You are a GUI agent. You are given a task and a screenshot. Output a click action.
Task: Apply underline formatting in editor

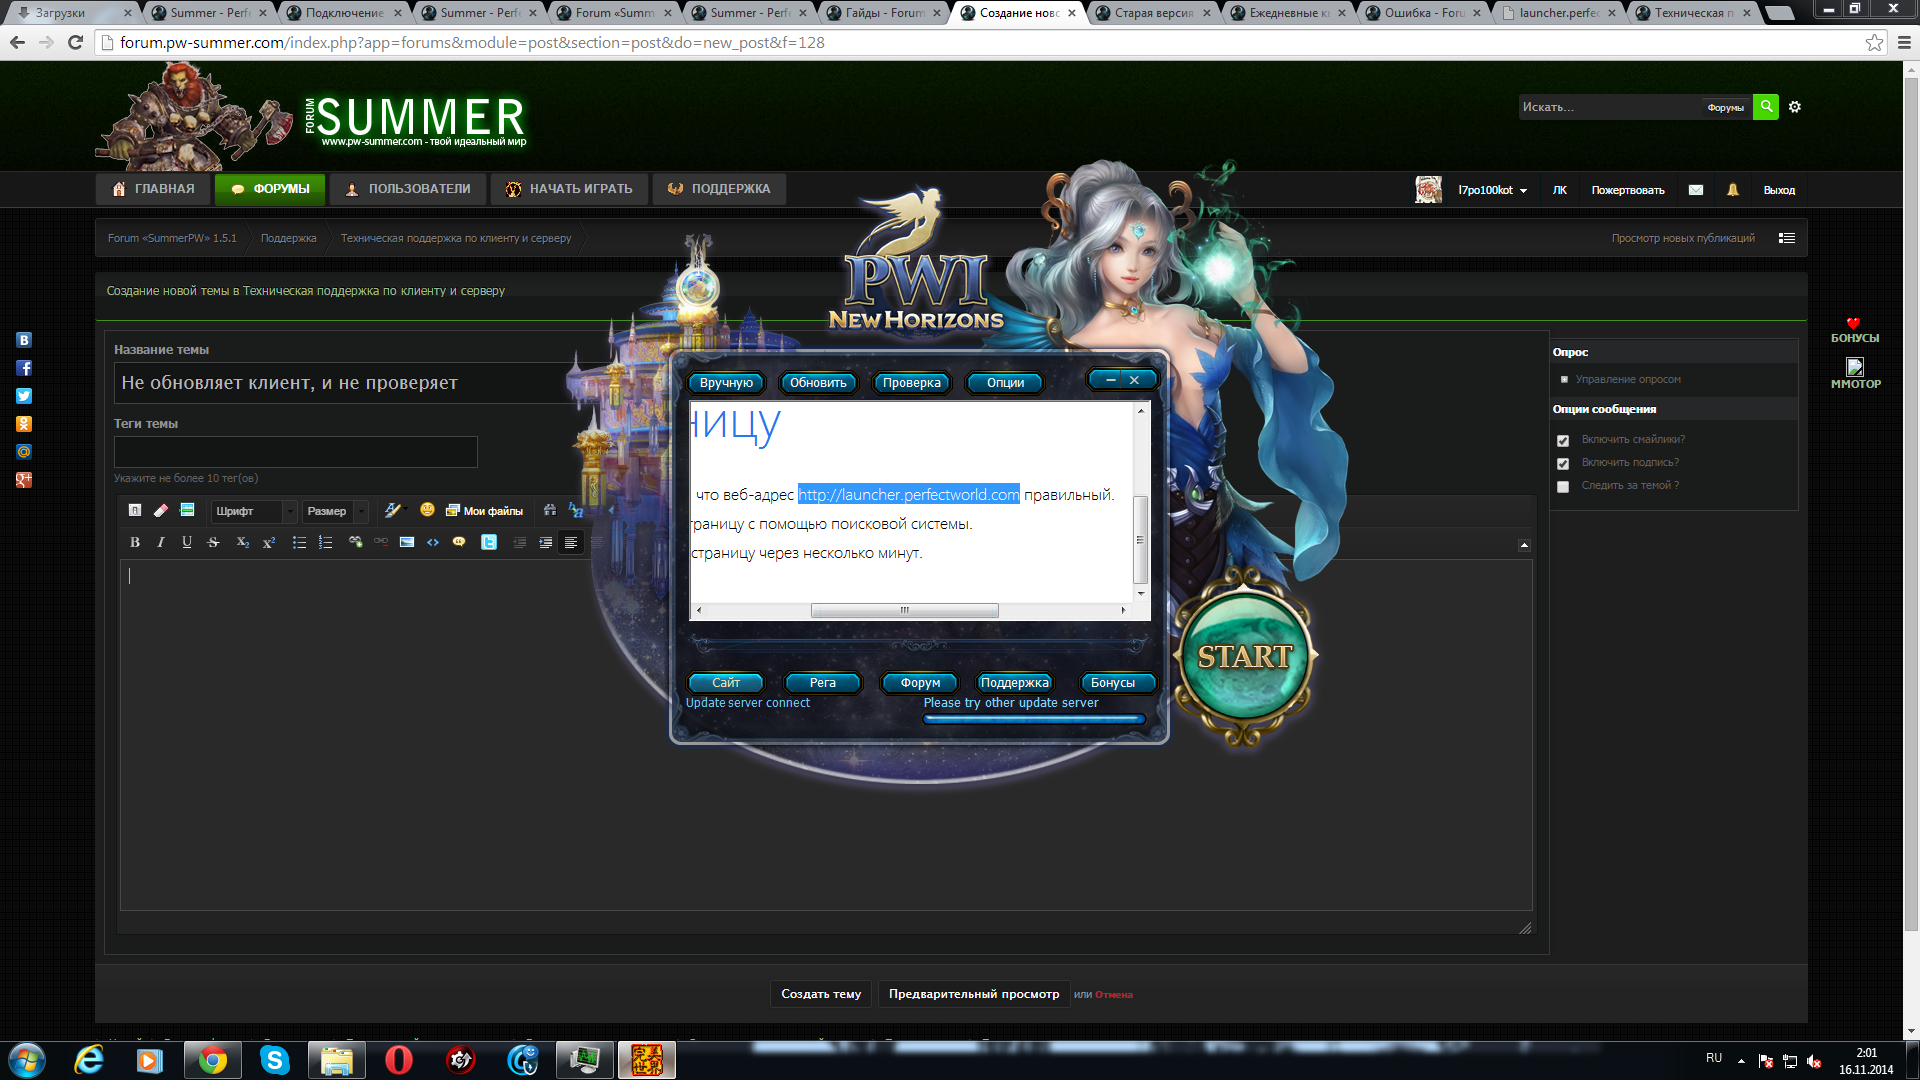click(x=187, y=542)
